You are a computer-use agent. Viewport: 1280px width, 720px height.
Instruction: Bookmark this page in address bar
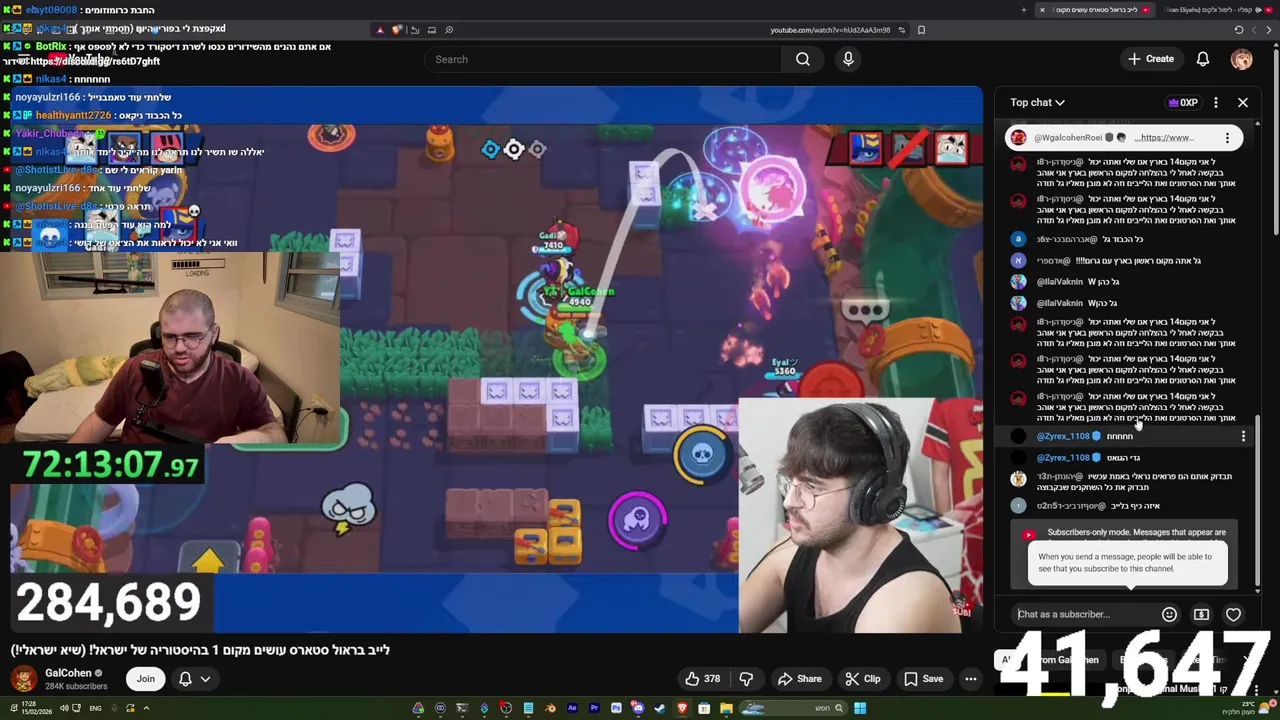click(921, 30)
